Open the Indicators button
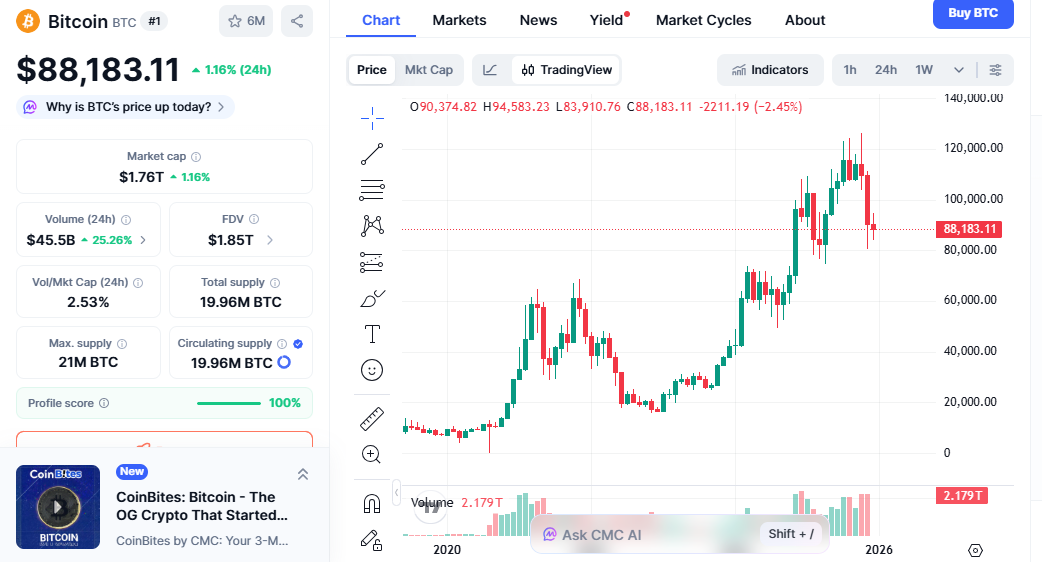Image resolution: width=1042 pixels, height=562 pixels. coord(770,70)
